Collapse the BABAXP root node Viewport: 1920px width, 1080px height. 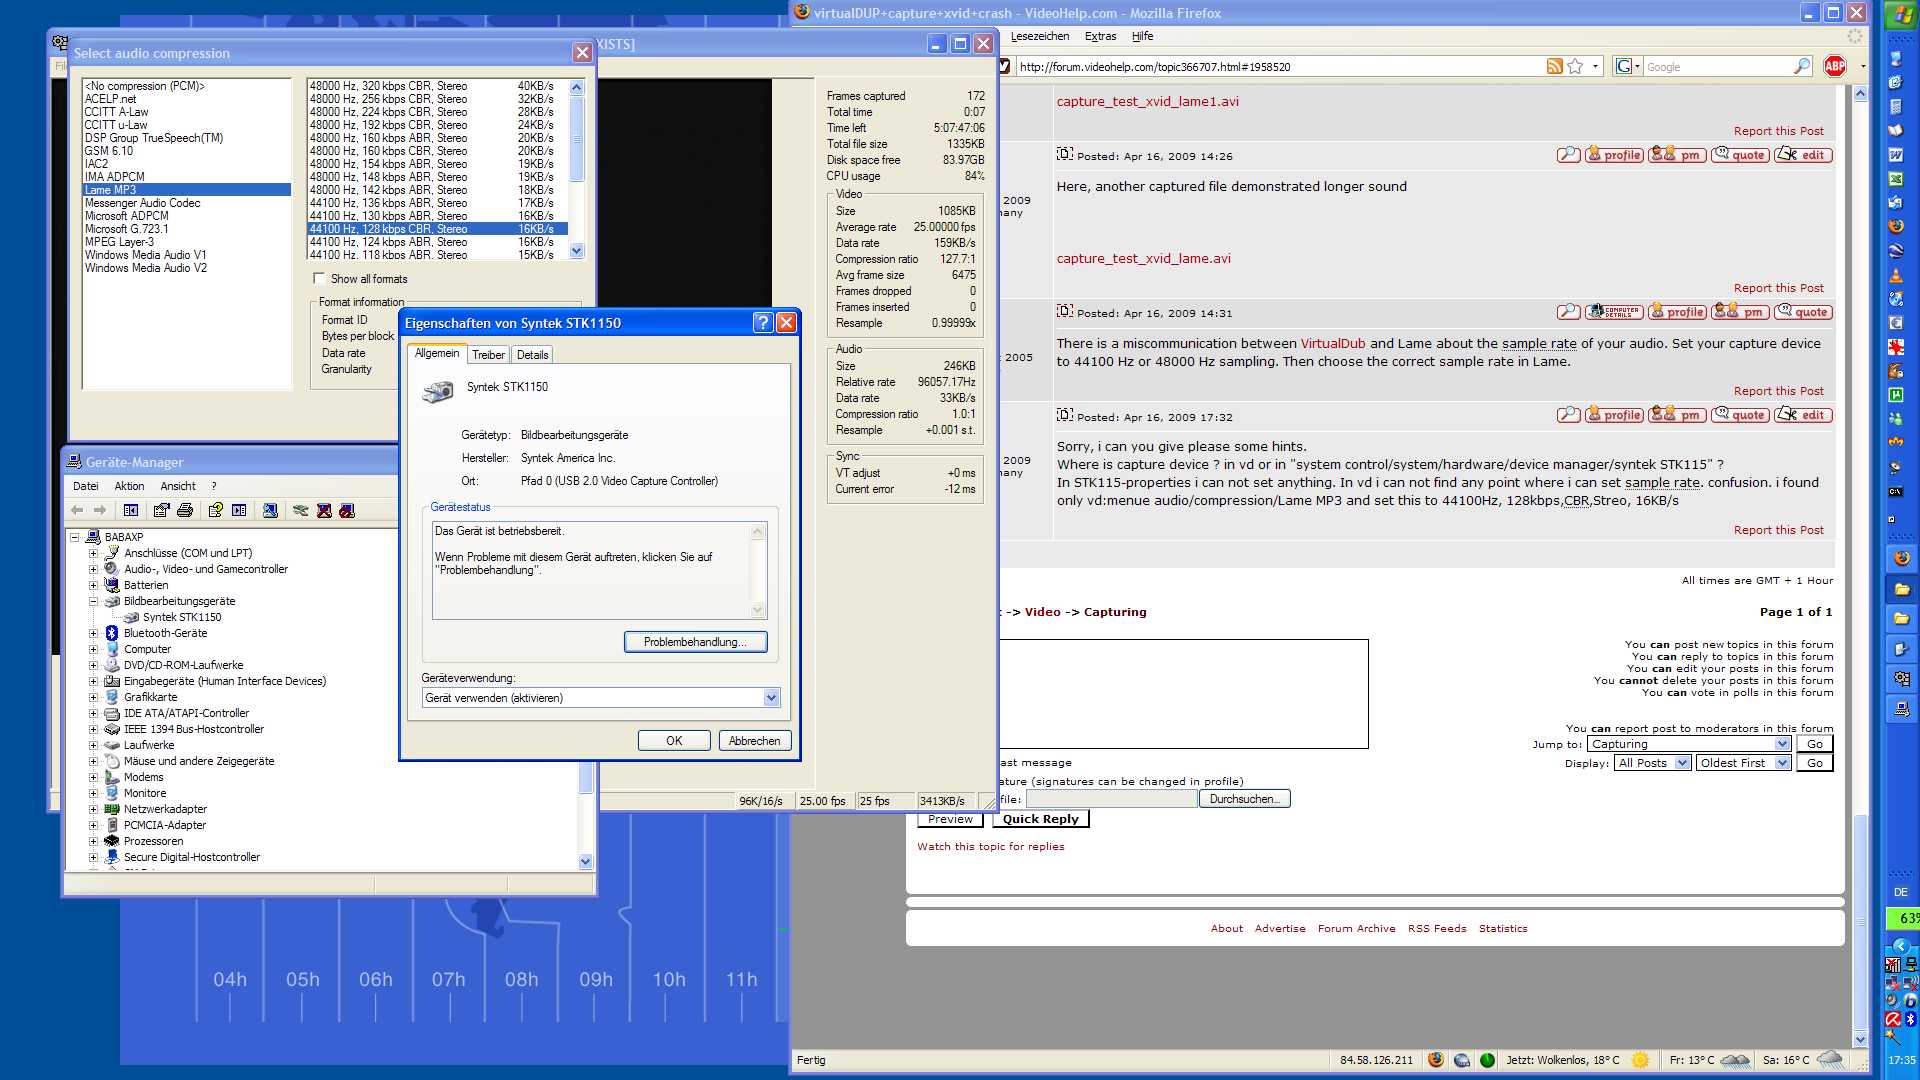coord(74,537)
